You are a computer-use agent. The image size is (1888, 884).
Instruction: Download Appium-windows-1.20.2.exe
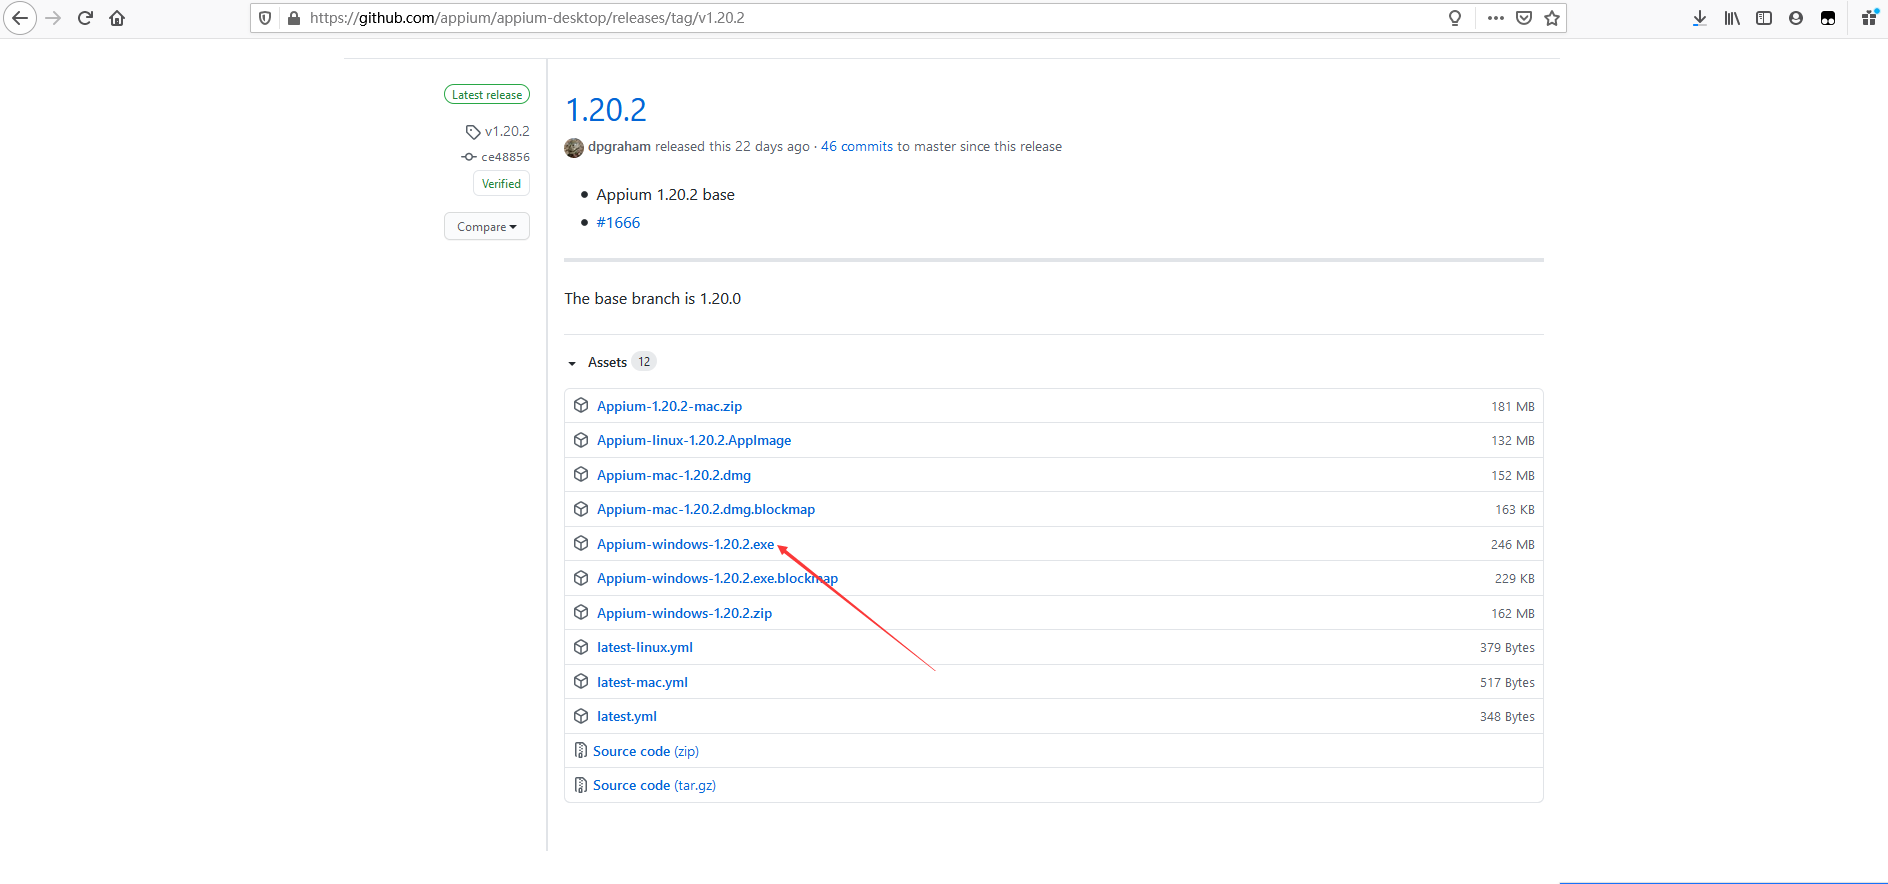coord(685,544)
